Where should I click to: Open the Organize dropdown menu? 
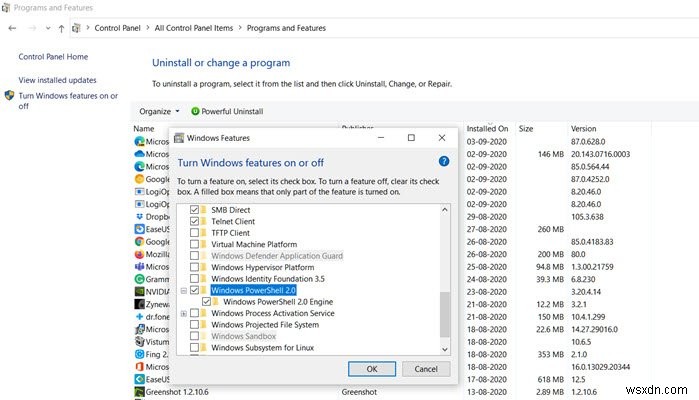[x=159, y=111]
